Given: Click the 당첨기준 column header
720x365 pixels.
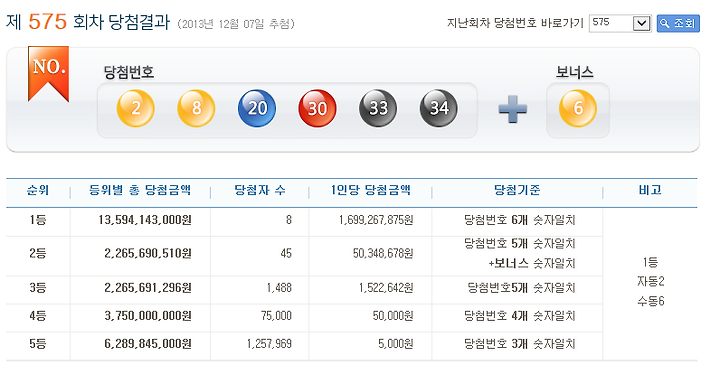Looking at the screenshot, I should tap(517, 190).
